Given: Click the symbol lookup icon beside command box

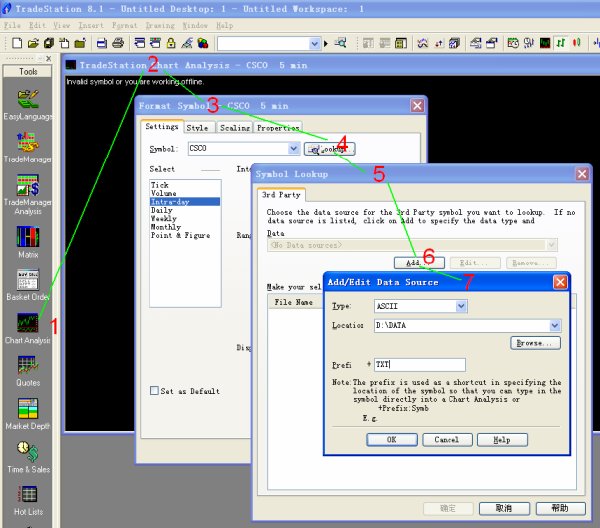Looking at the screenshot, I should click(x=340, y=43).
